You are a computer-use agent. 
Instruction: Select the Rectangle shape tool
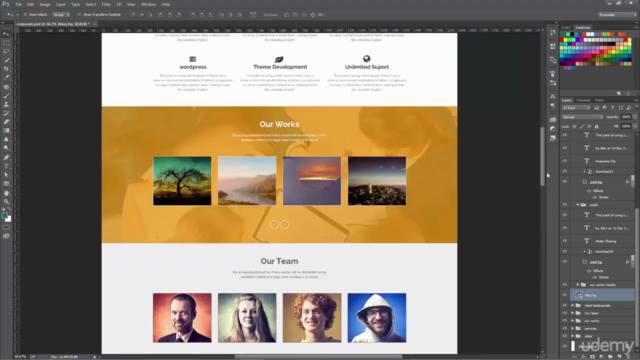click(6, 184)
